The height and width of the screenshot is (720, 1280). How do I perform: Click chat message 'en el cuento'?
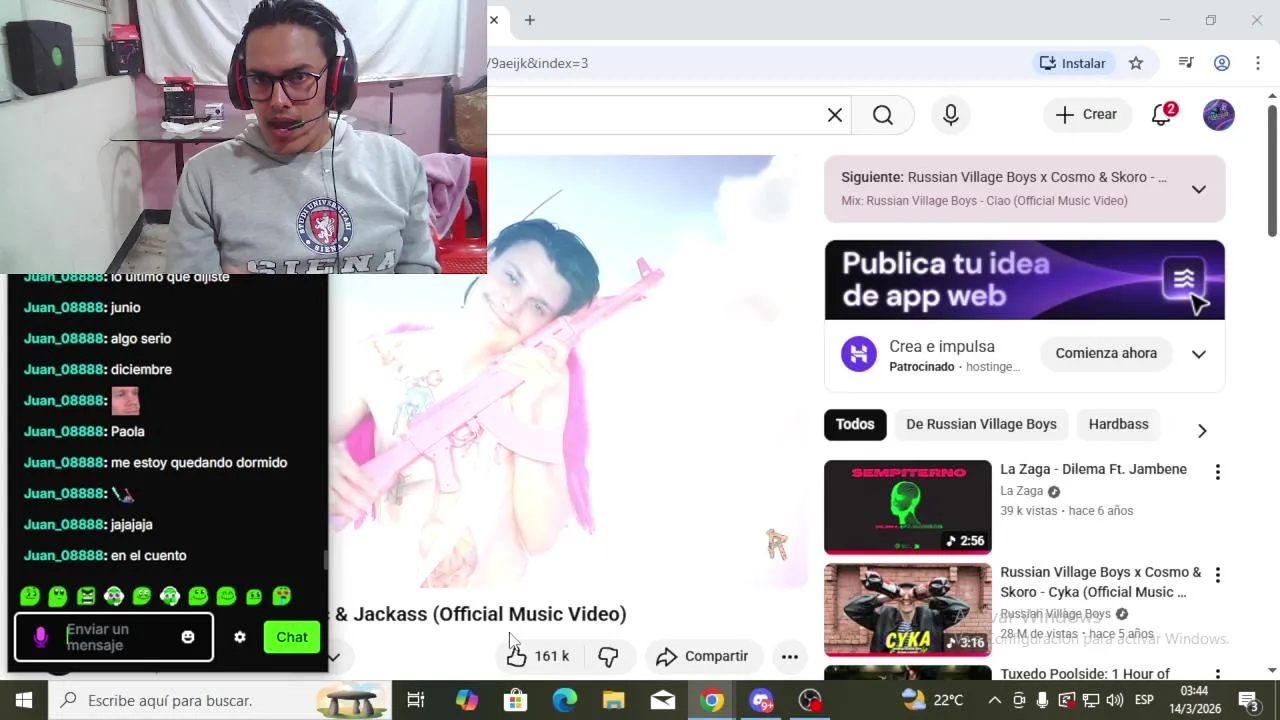(148, 555)
